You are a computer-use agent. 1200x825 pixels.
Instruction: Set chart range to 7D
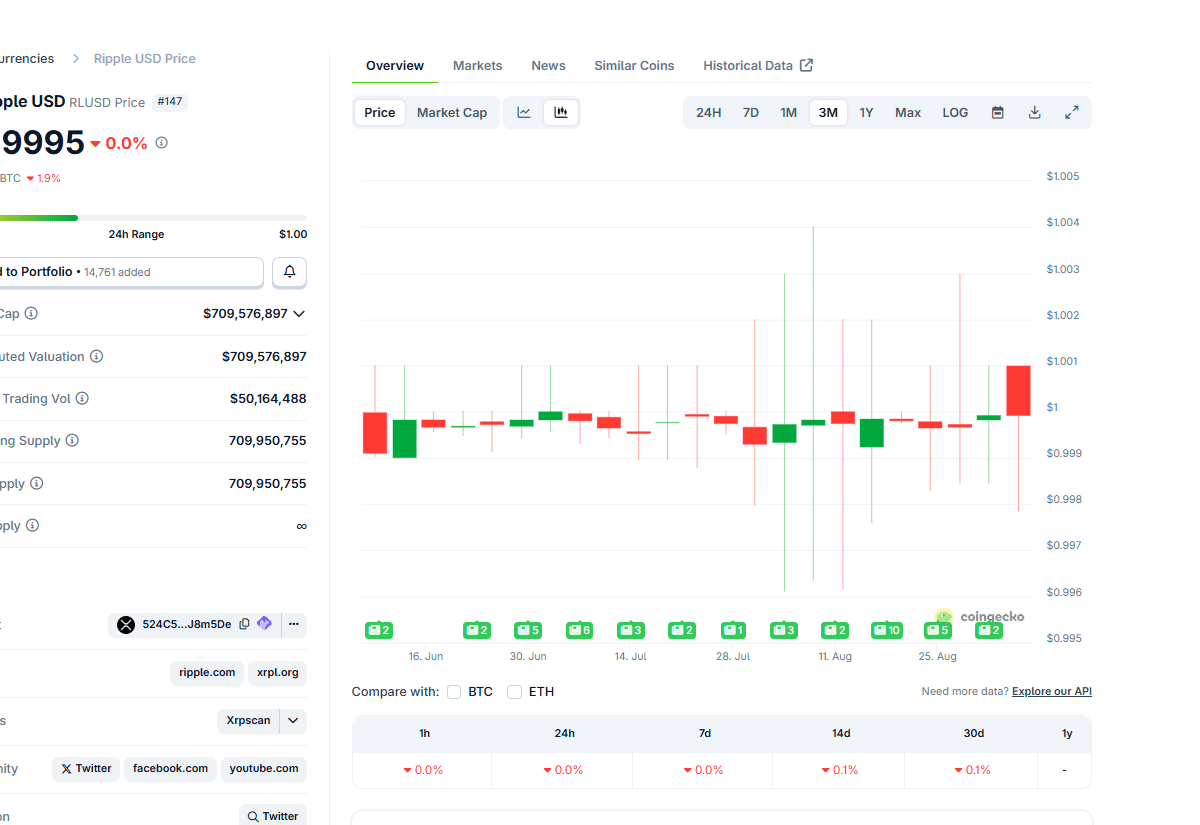pyautogui.click(x=751, y=112)
